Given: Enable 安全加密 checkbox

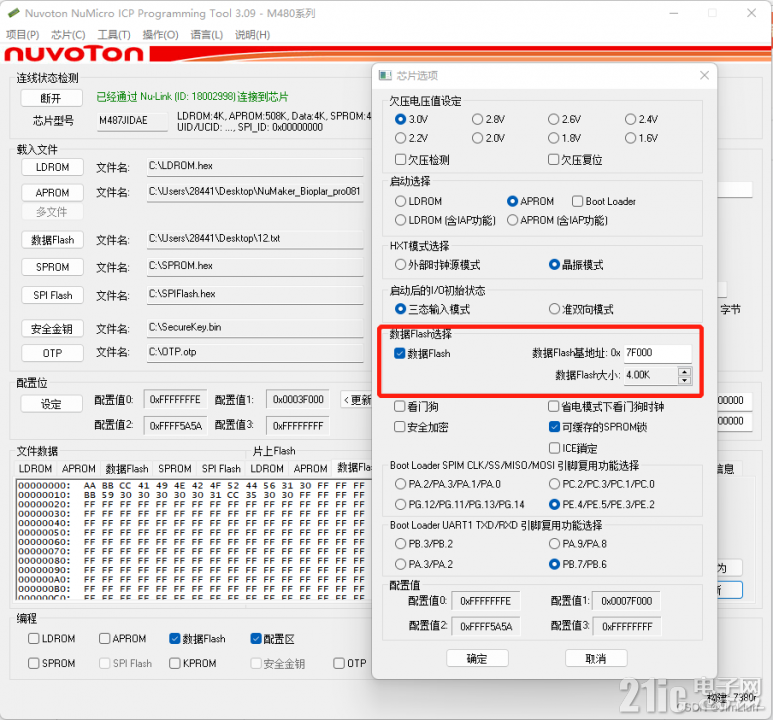Looking at the screenshot, I should pos(422,427).
